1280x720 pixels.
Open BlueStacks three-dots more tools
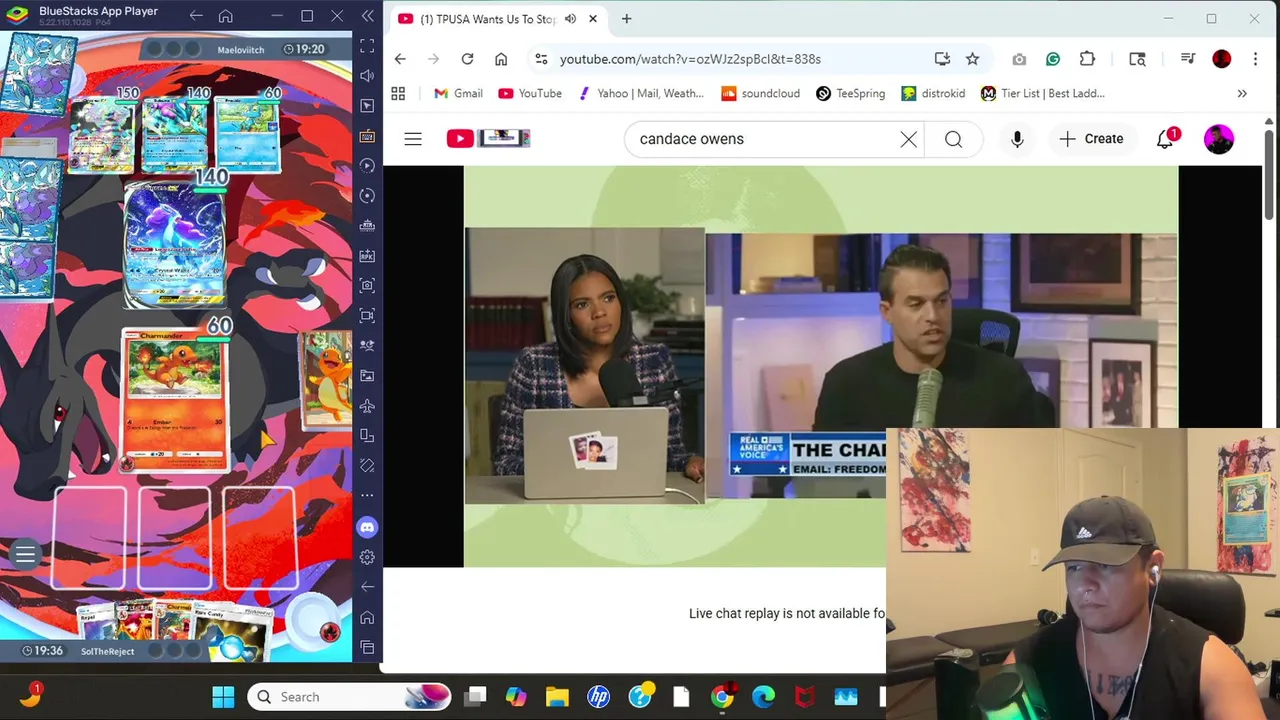pyautogui.click(x=367, y=496)
